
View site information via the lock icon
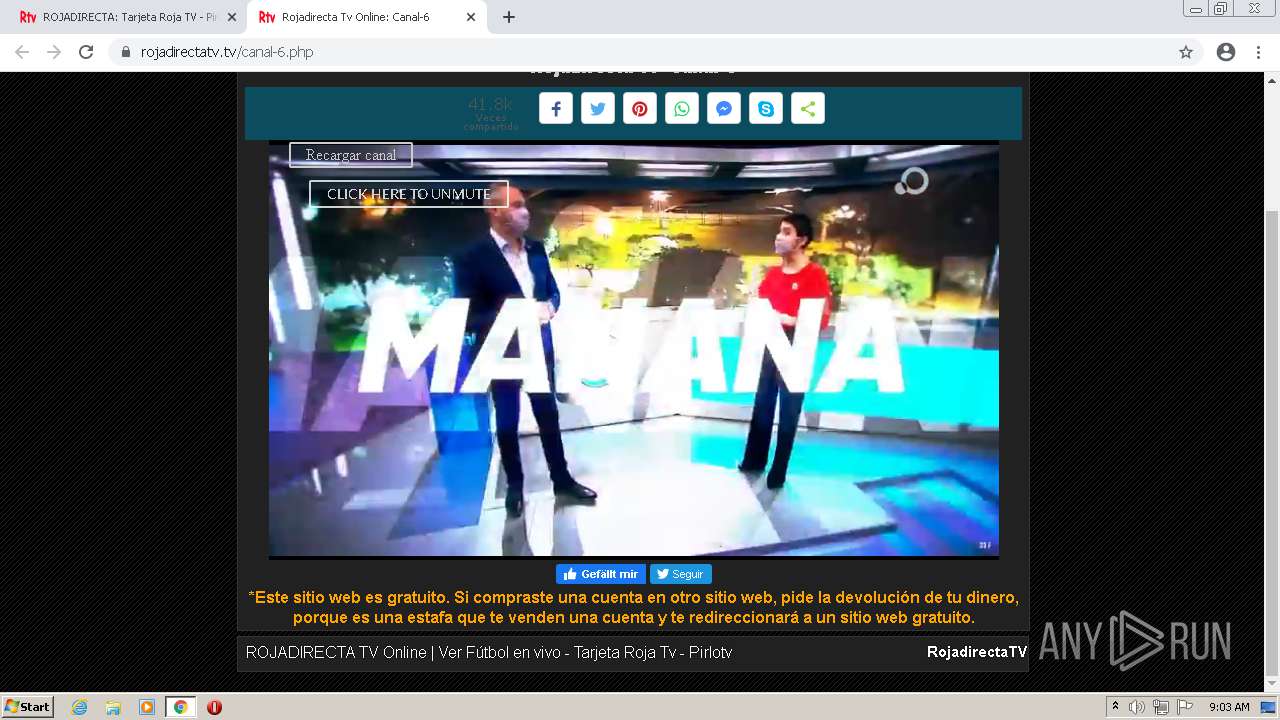coord(126,52)
